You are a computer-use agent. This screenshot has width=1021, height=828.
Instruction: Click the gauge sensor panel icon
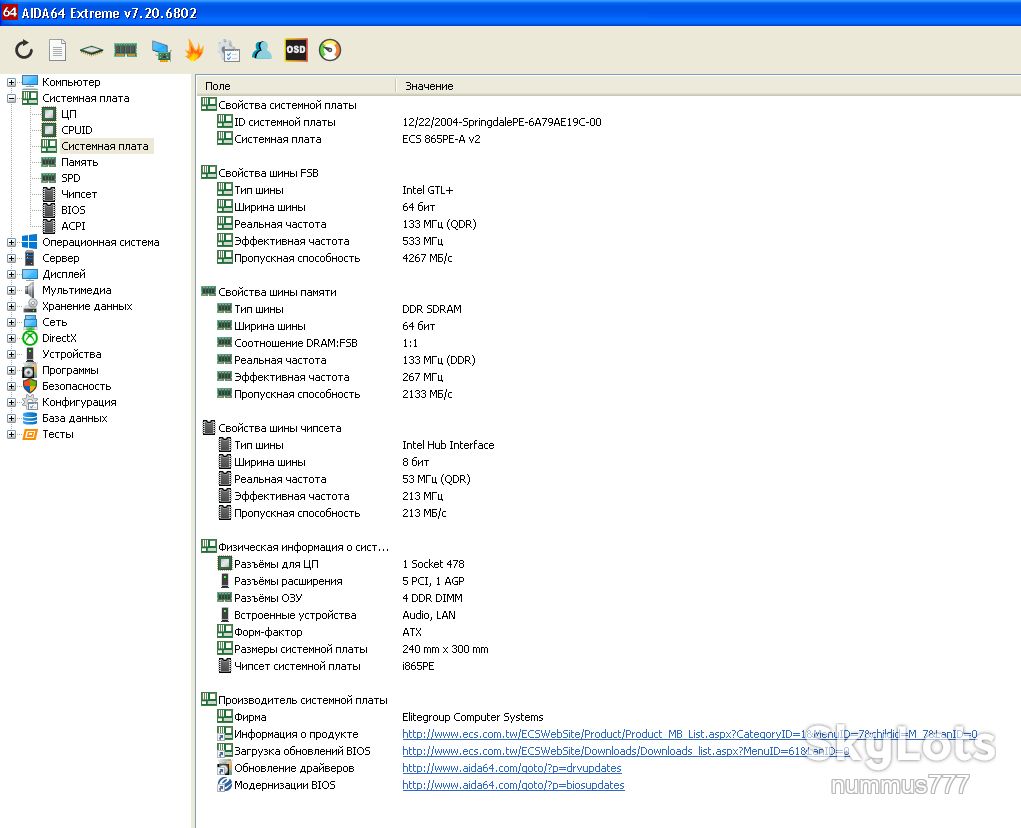(330, 50)
